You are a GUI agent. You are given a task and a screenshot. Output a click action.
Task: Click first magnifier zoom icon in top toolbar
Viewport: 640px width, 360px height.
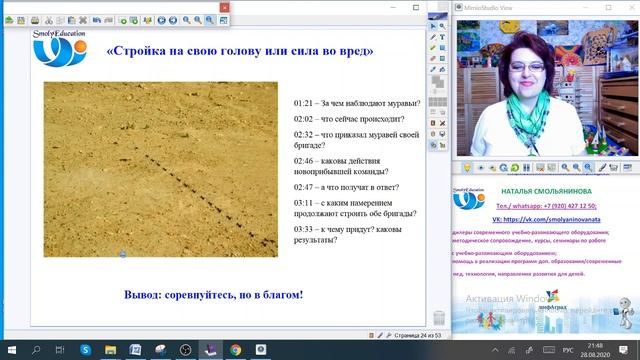(187, 20)
